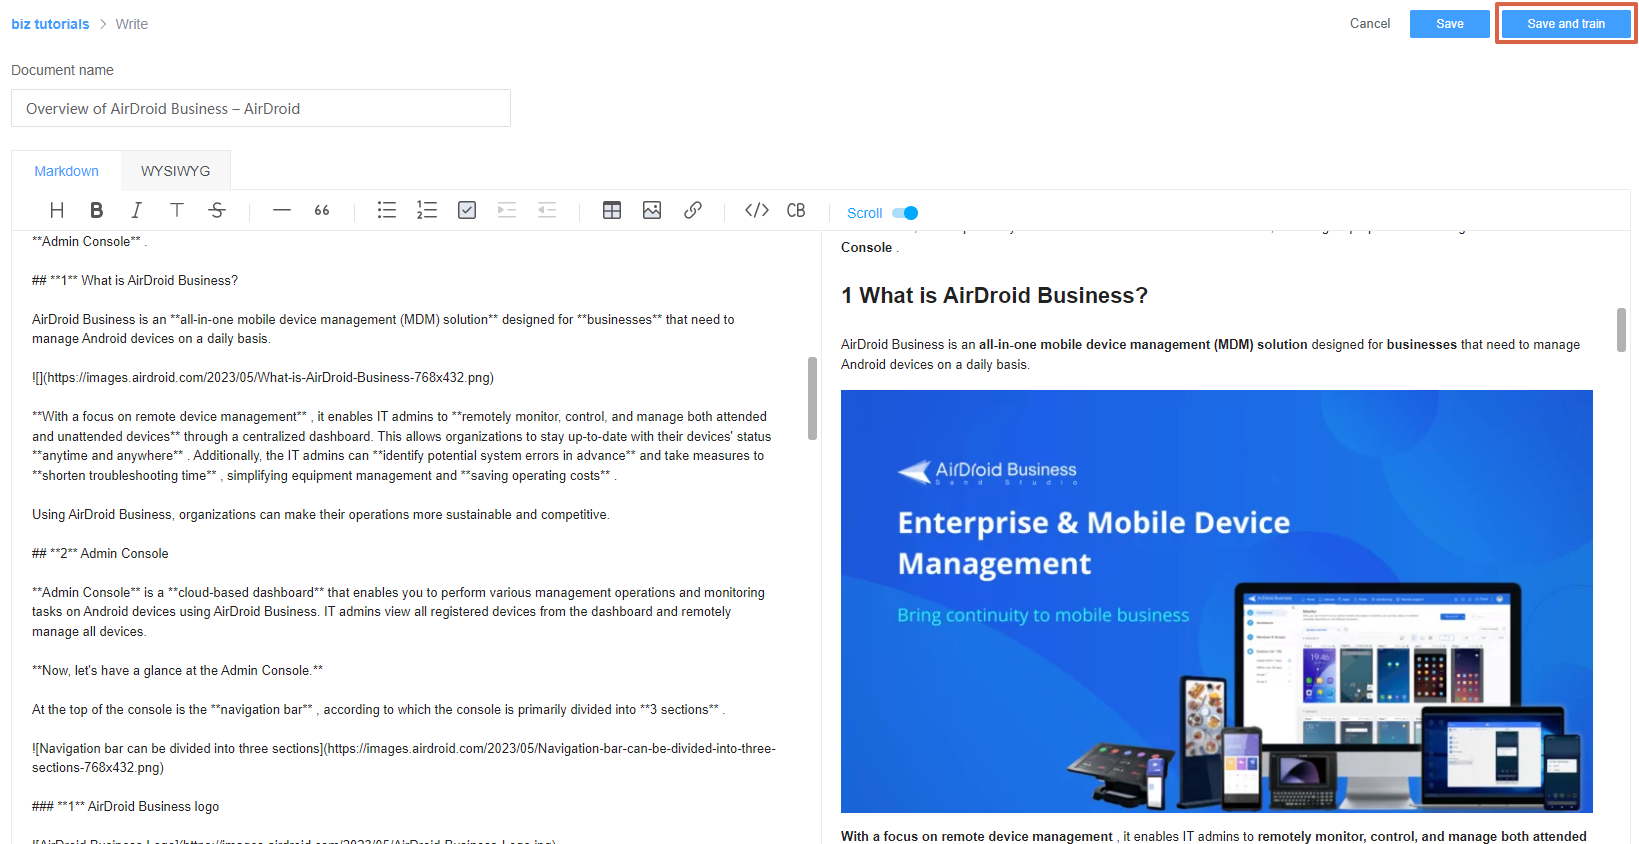Click the 'Now, let's have a glance' line

pos(178,670)
